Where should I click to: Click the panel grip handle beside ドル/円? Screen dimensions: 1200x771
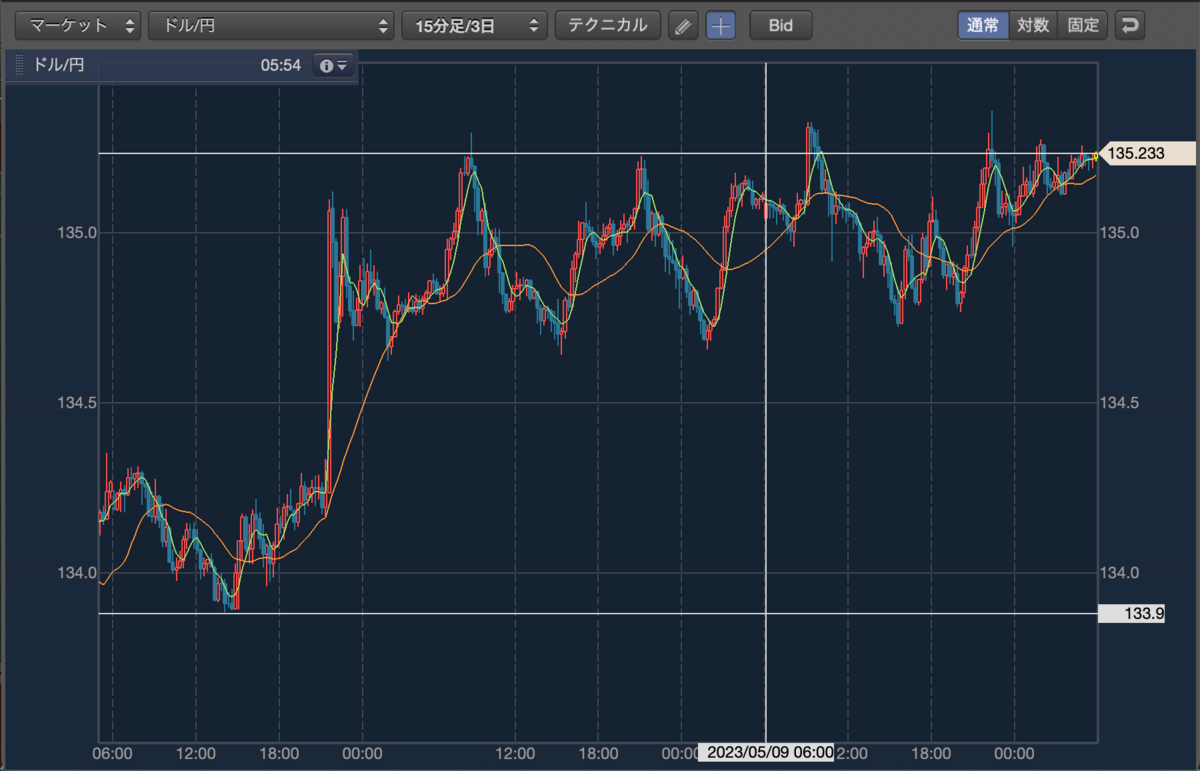(x=19, y=66)
